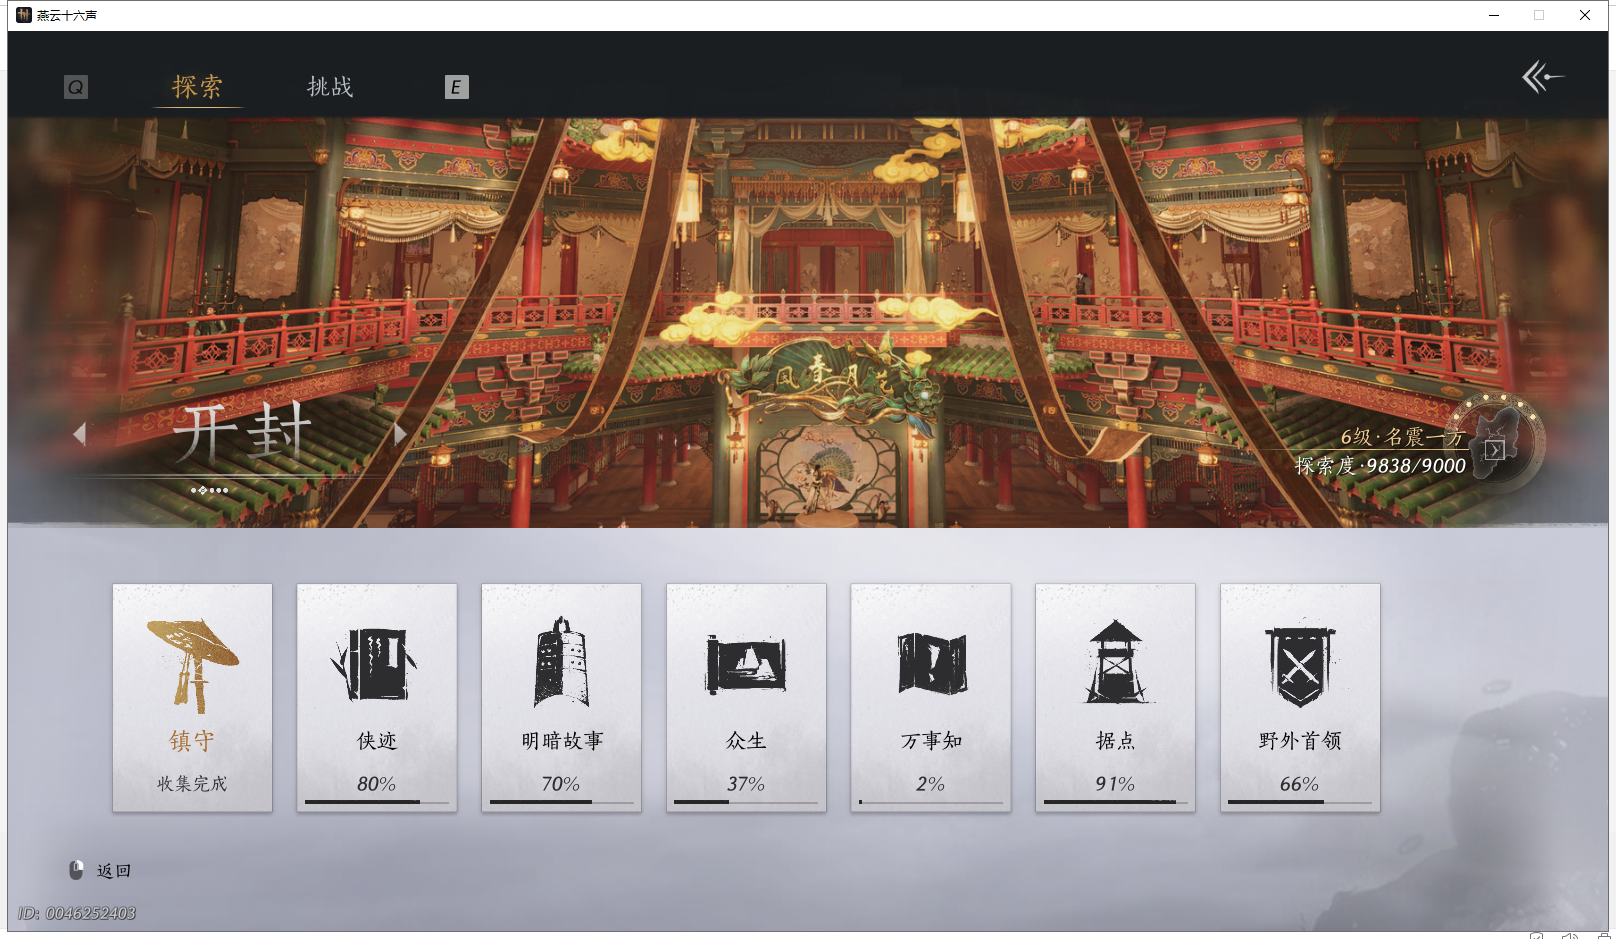1616x939 pixels.
Task: Click the pagination dots below 开封
Action: click(x=210, y=490)
